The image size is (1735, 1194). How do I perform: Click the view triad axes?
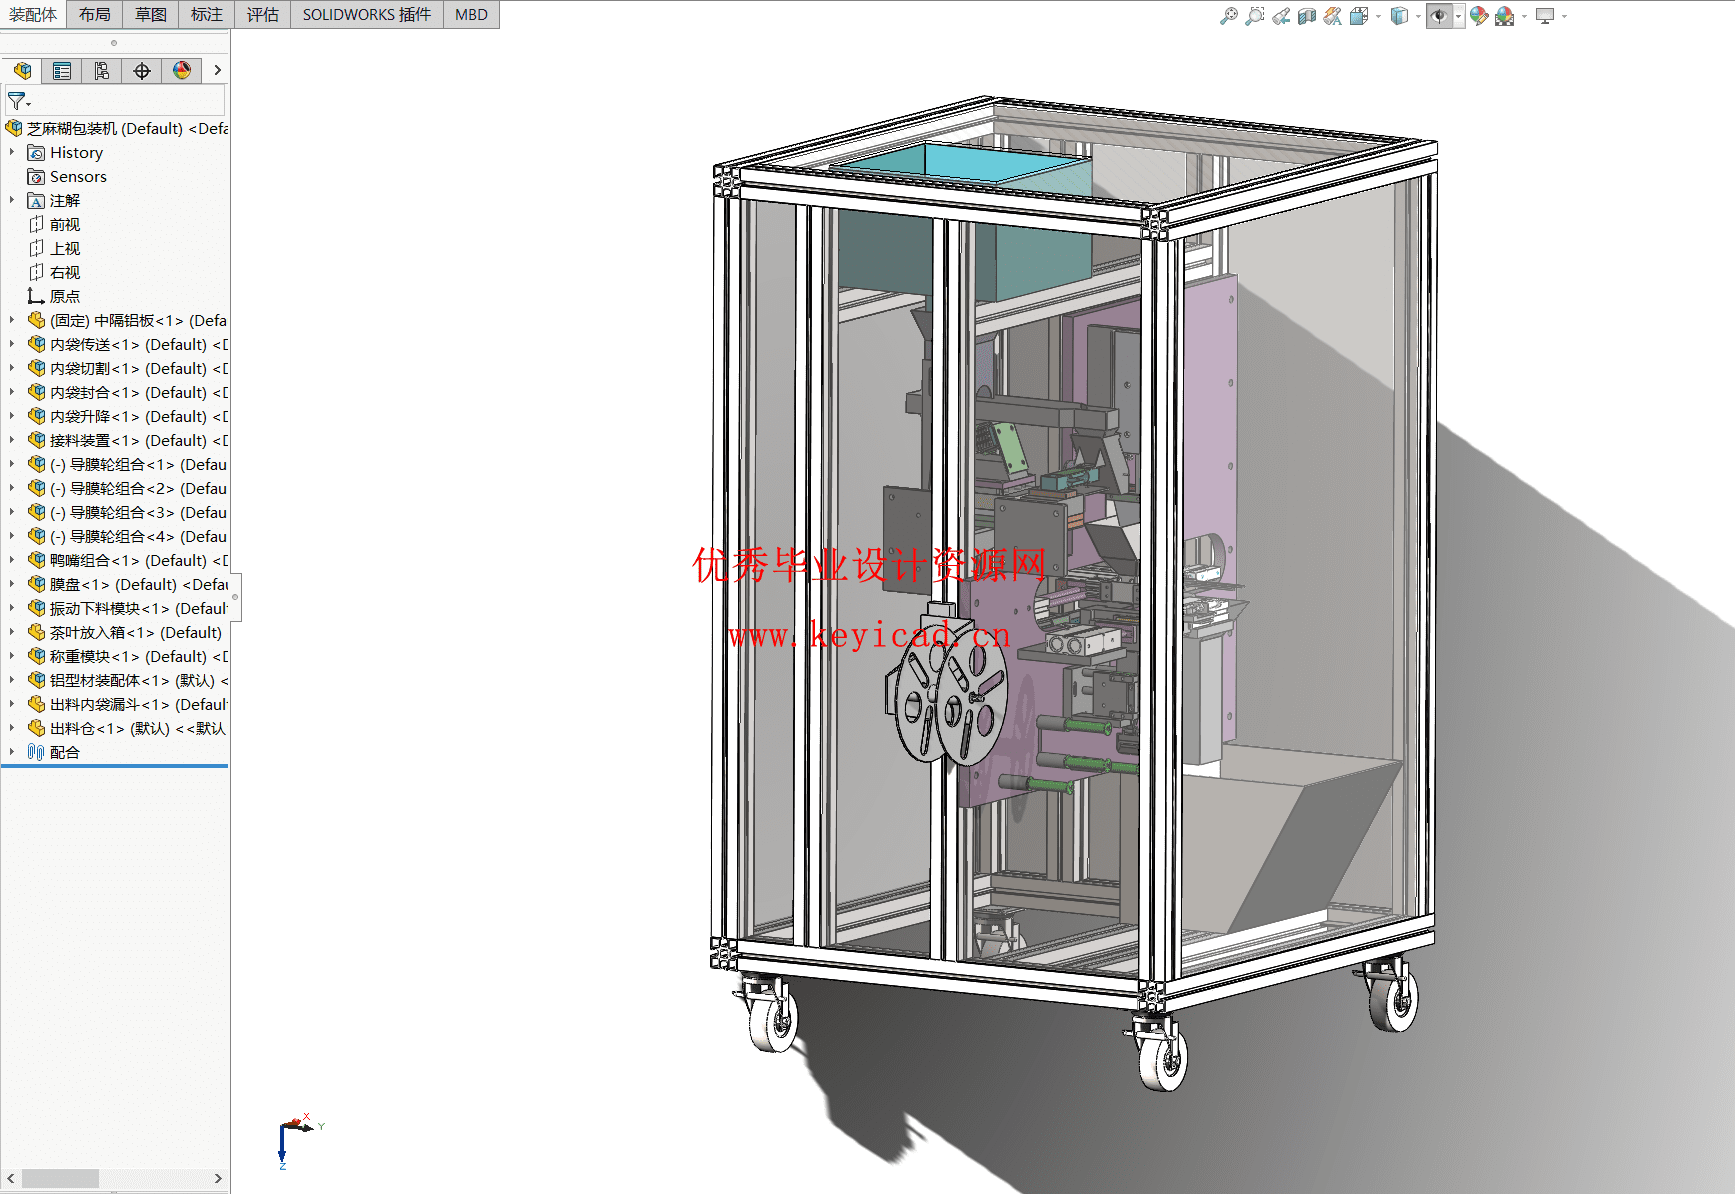click(x=298, y=1139)
